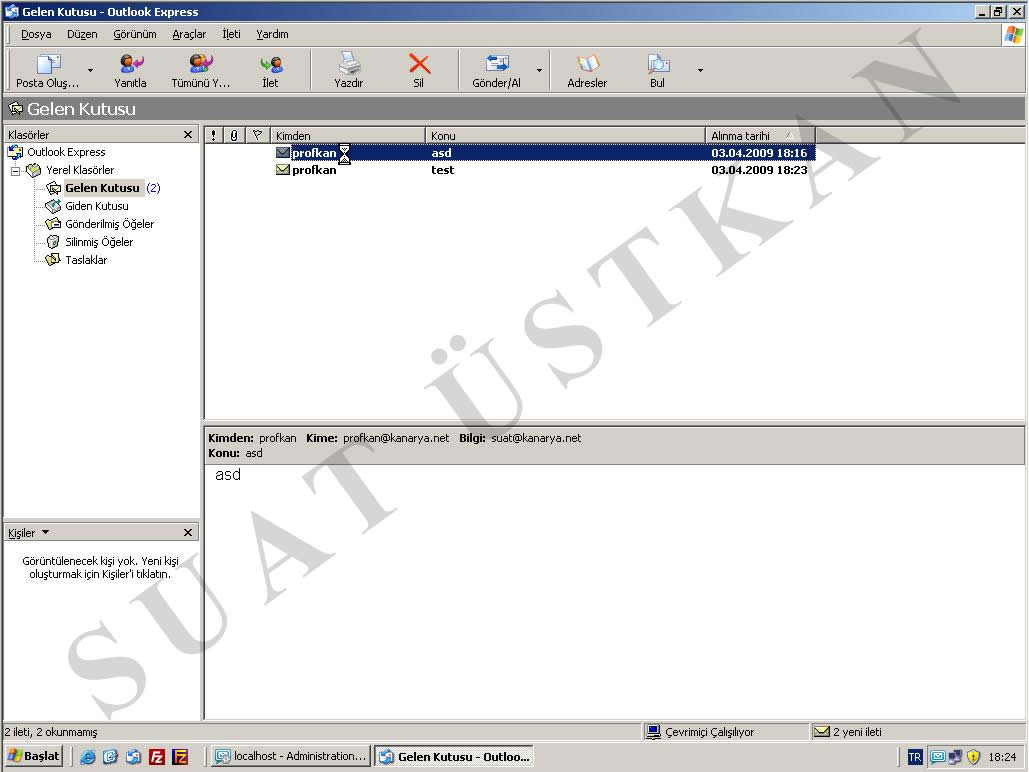This screenshot has height=772, width=1029.
Task: Click the Gönder/Al icon
Action: coord(497,64)
